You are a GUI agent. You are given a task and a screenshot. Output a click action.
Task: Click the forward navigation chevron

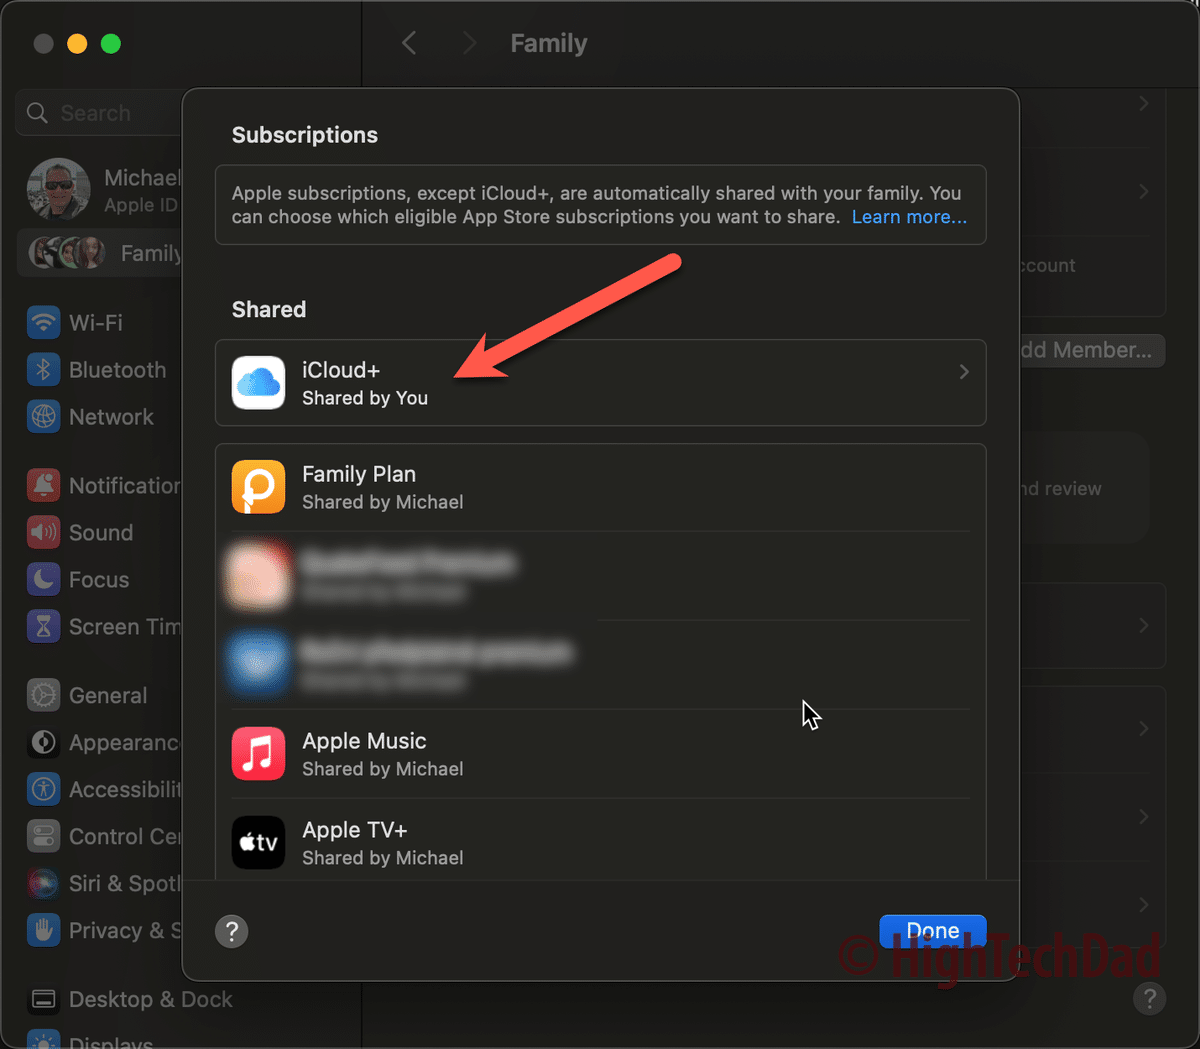point(465,43)
